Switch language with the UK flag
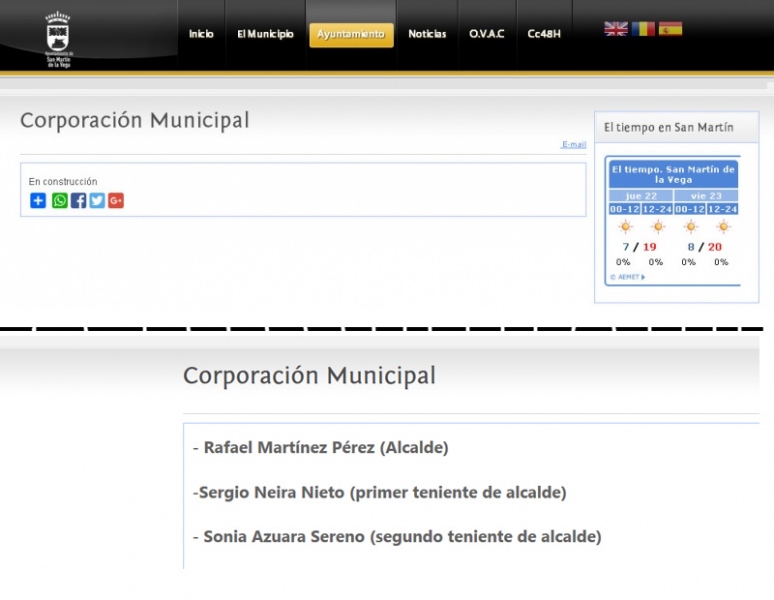Screen dimensions: 774x600 coord(616,29)
